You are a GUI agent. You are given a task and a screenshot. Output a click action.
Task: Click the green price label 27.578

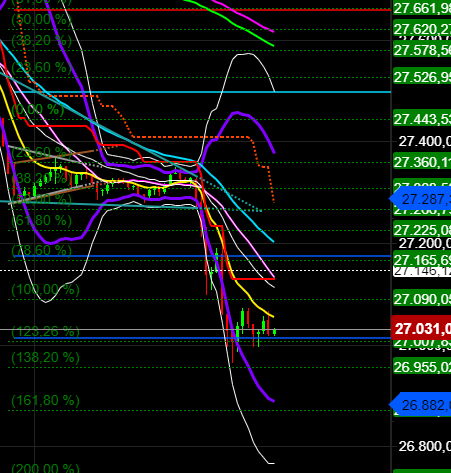422,50
